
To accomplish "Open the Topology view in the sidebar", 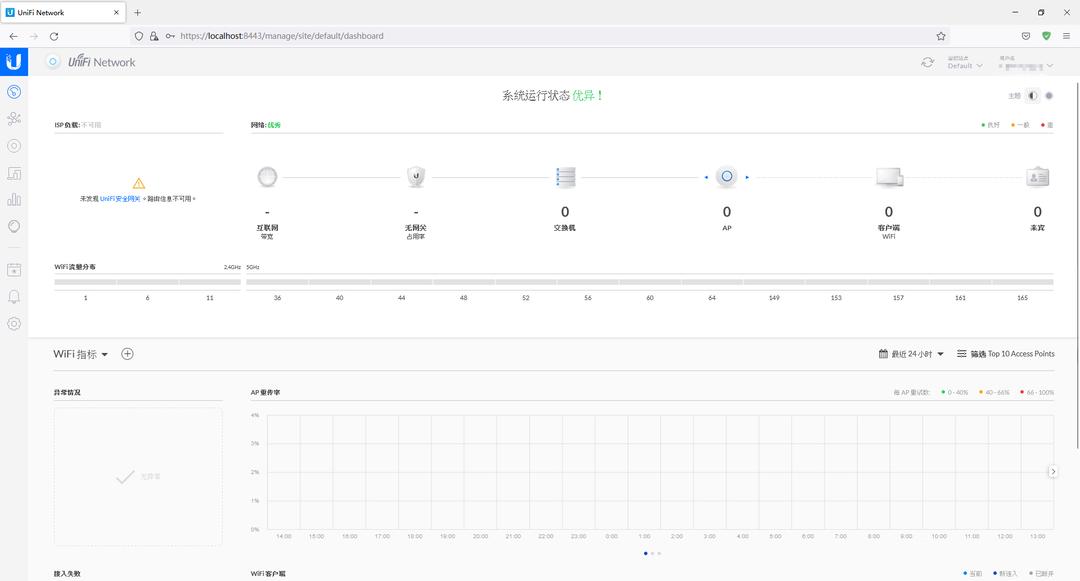I will click(x=14, y=119).
